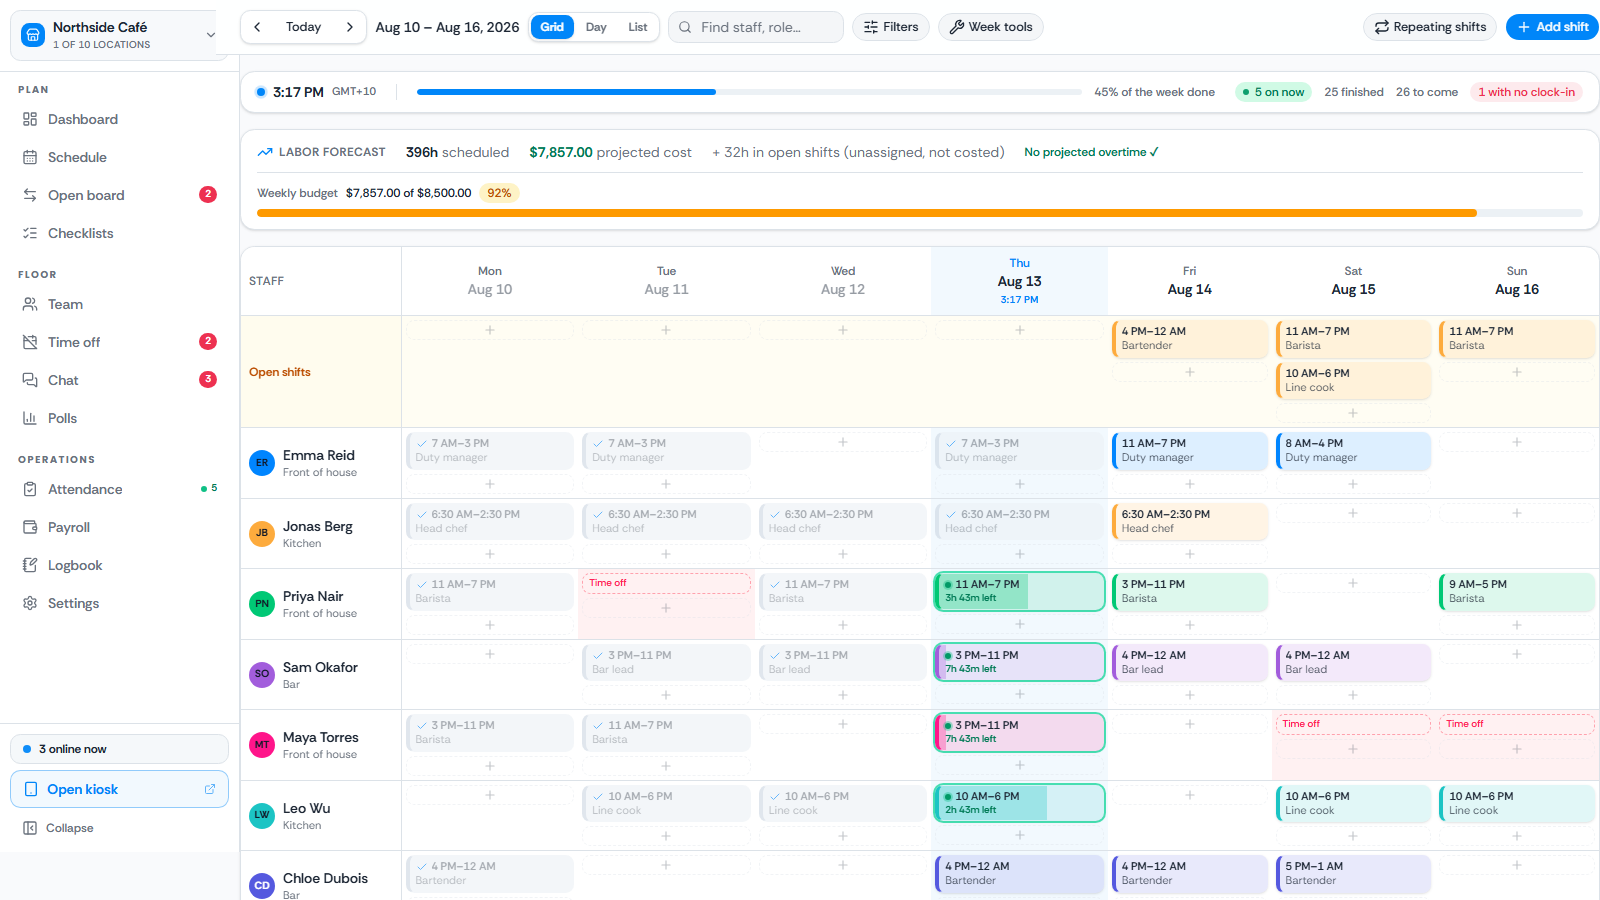Click Maya Torres's MT avatar
Screen dimensions: 1600x900
point(262,745)
